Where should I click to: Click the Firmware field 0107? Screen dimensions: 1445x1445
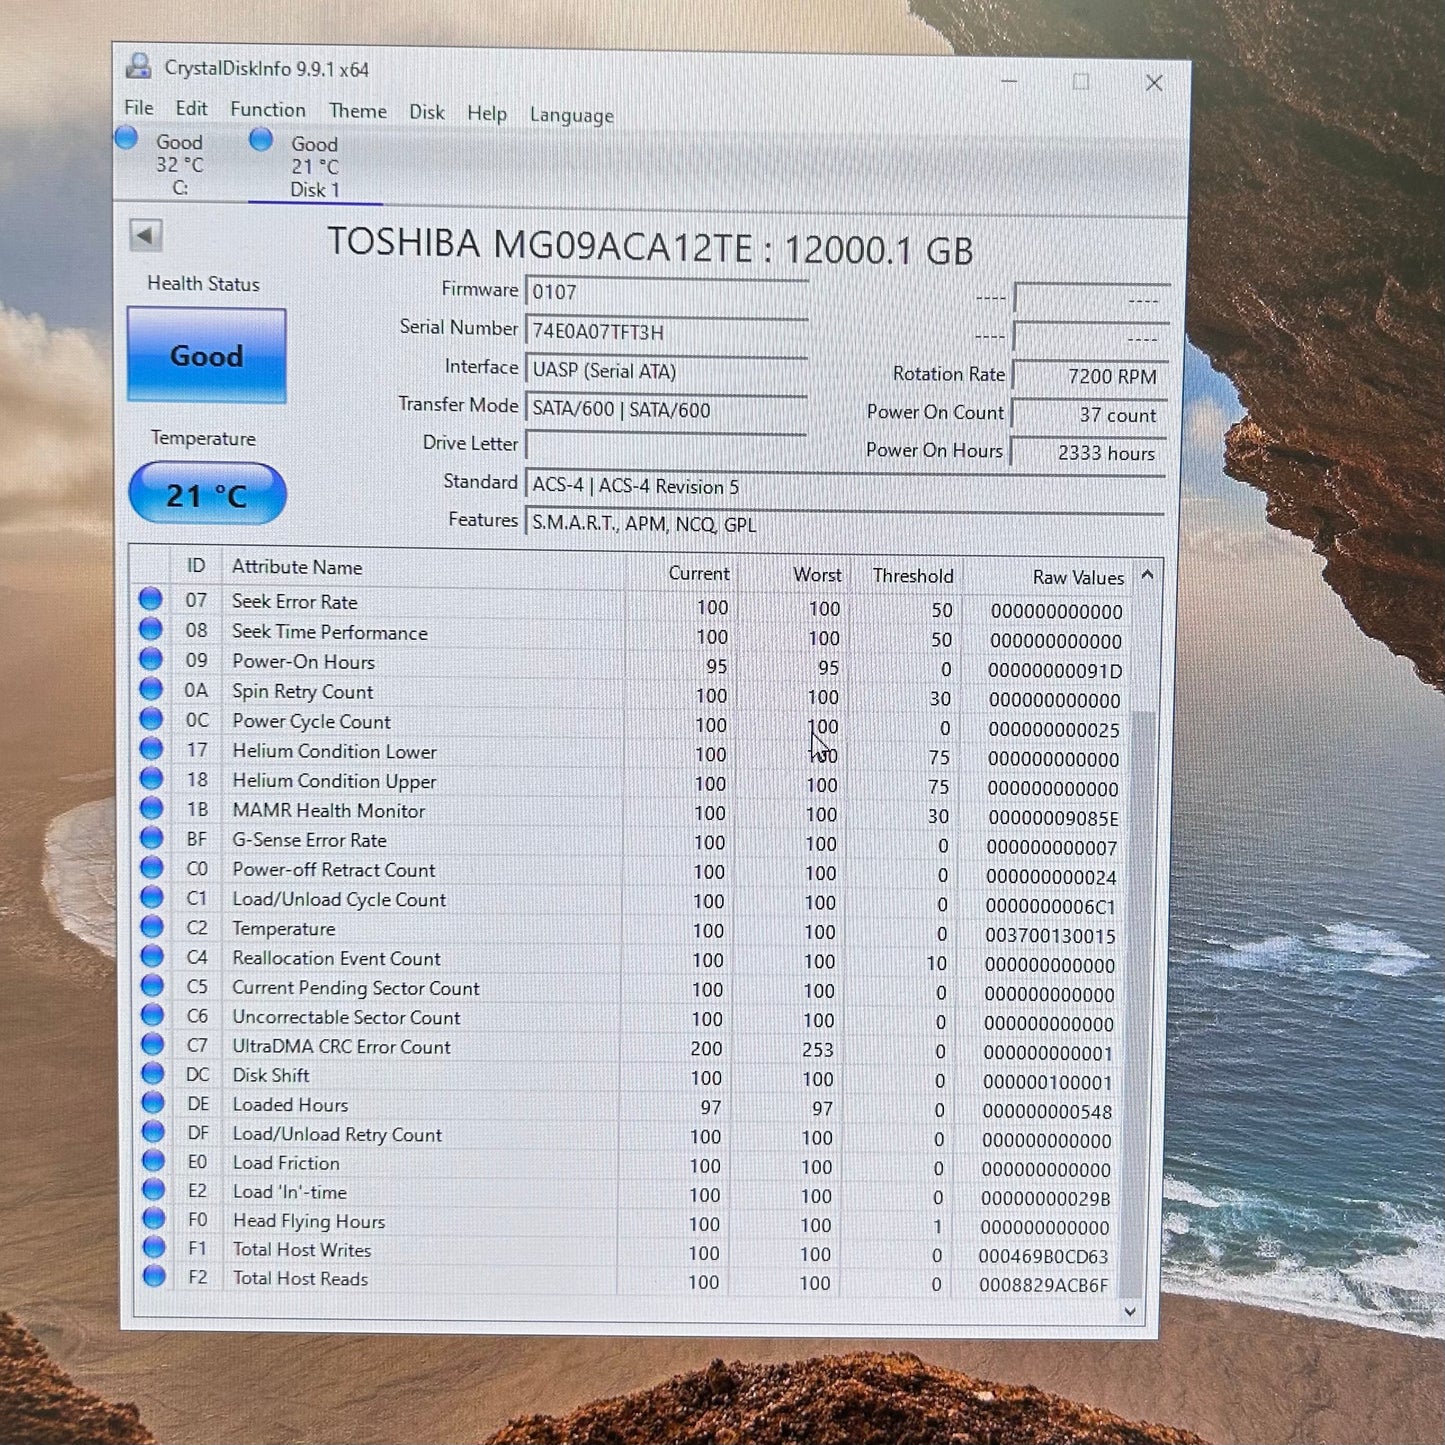[666, 292]
